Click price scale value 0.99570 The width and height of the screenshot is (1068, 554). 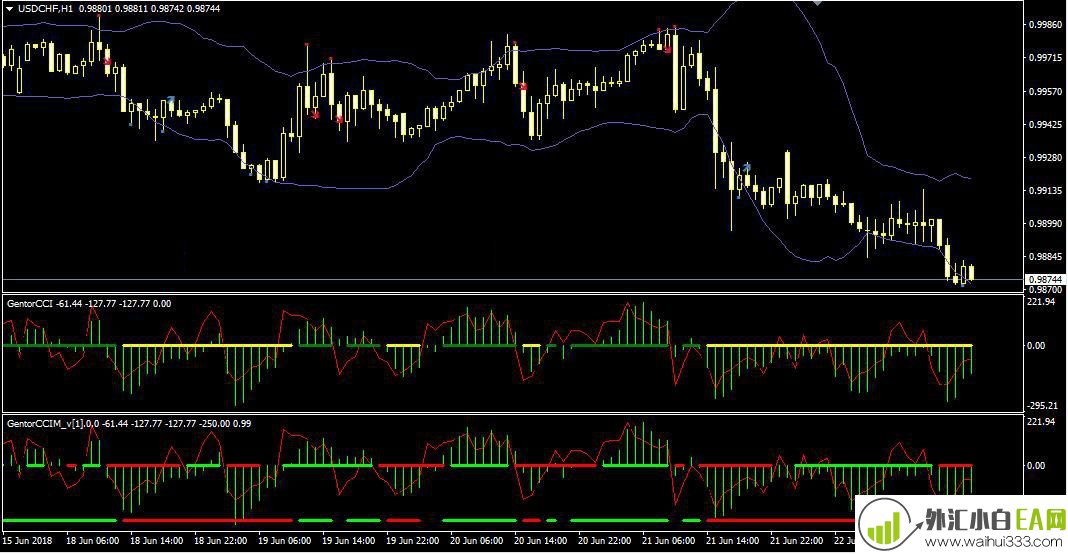pos(1046,91)
